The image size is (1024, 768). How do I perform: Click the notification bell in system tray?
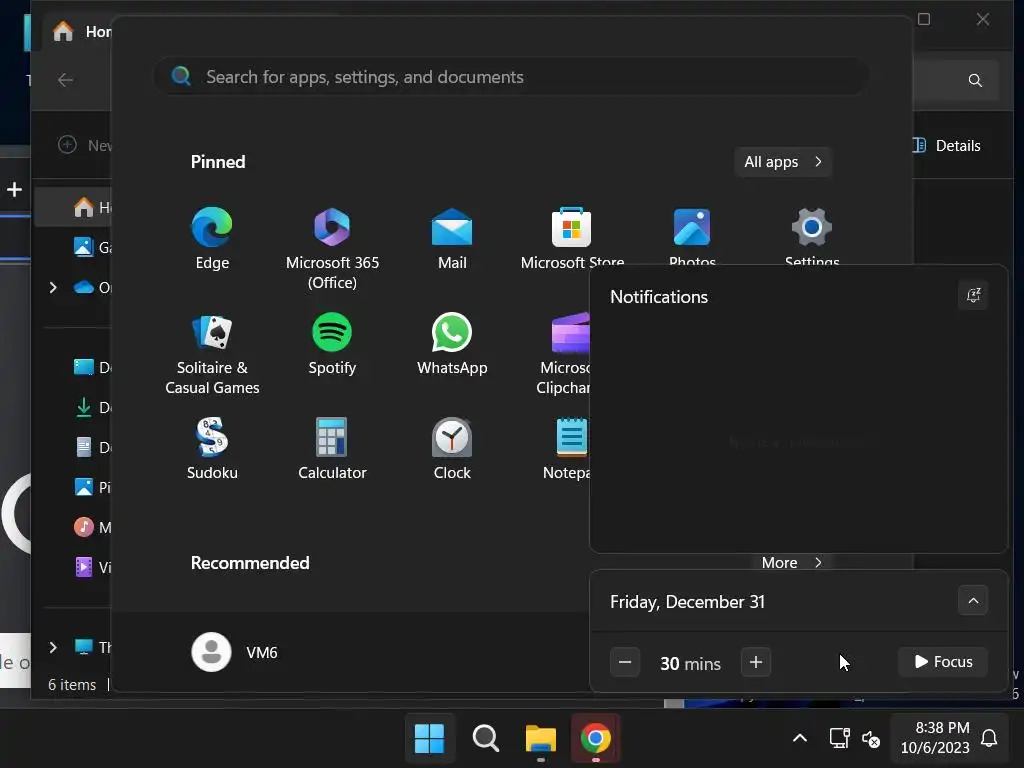(989, 738)
